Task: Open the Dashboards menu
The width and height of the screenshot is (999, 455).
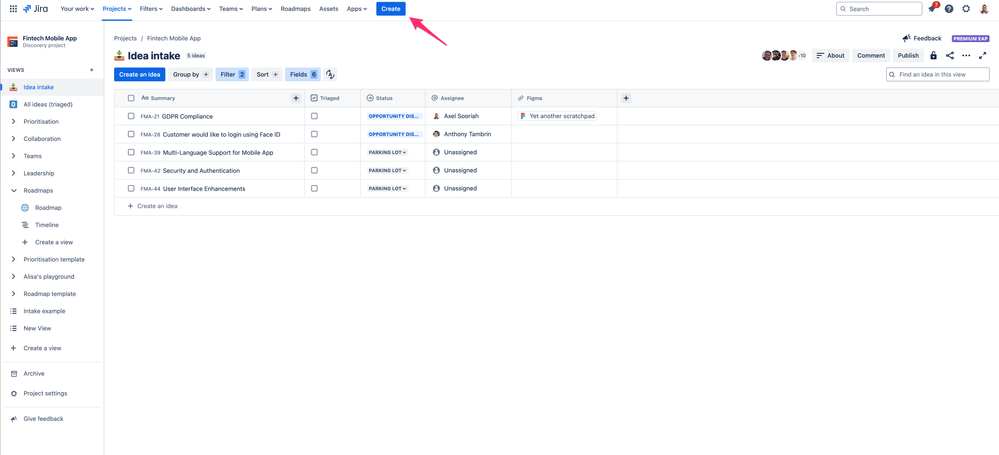Action: tap(190, 9)
